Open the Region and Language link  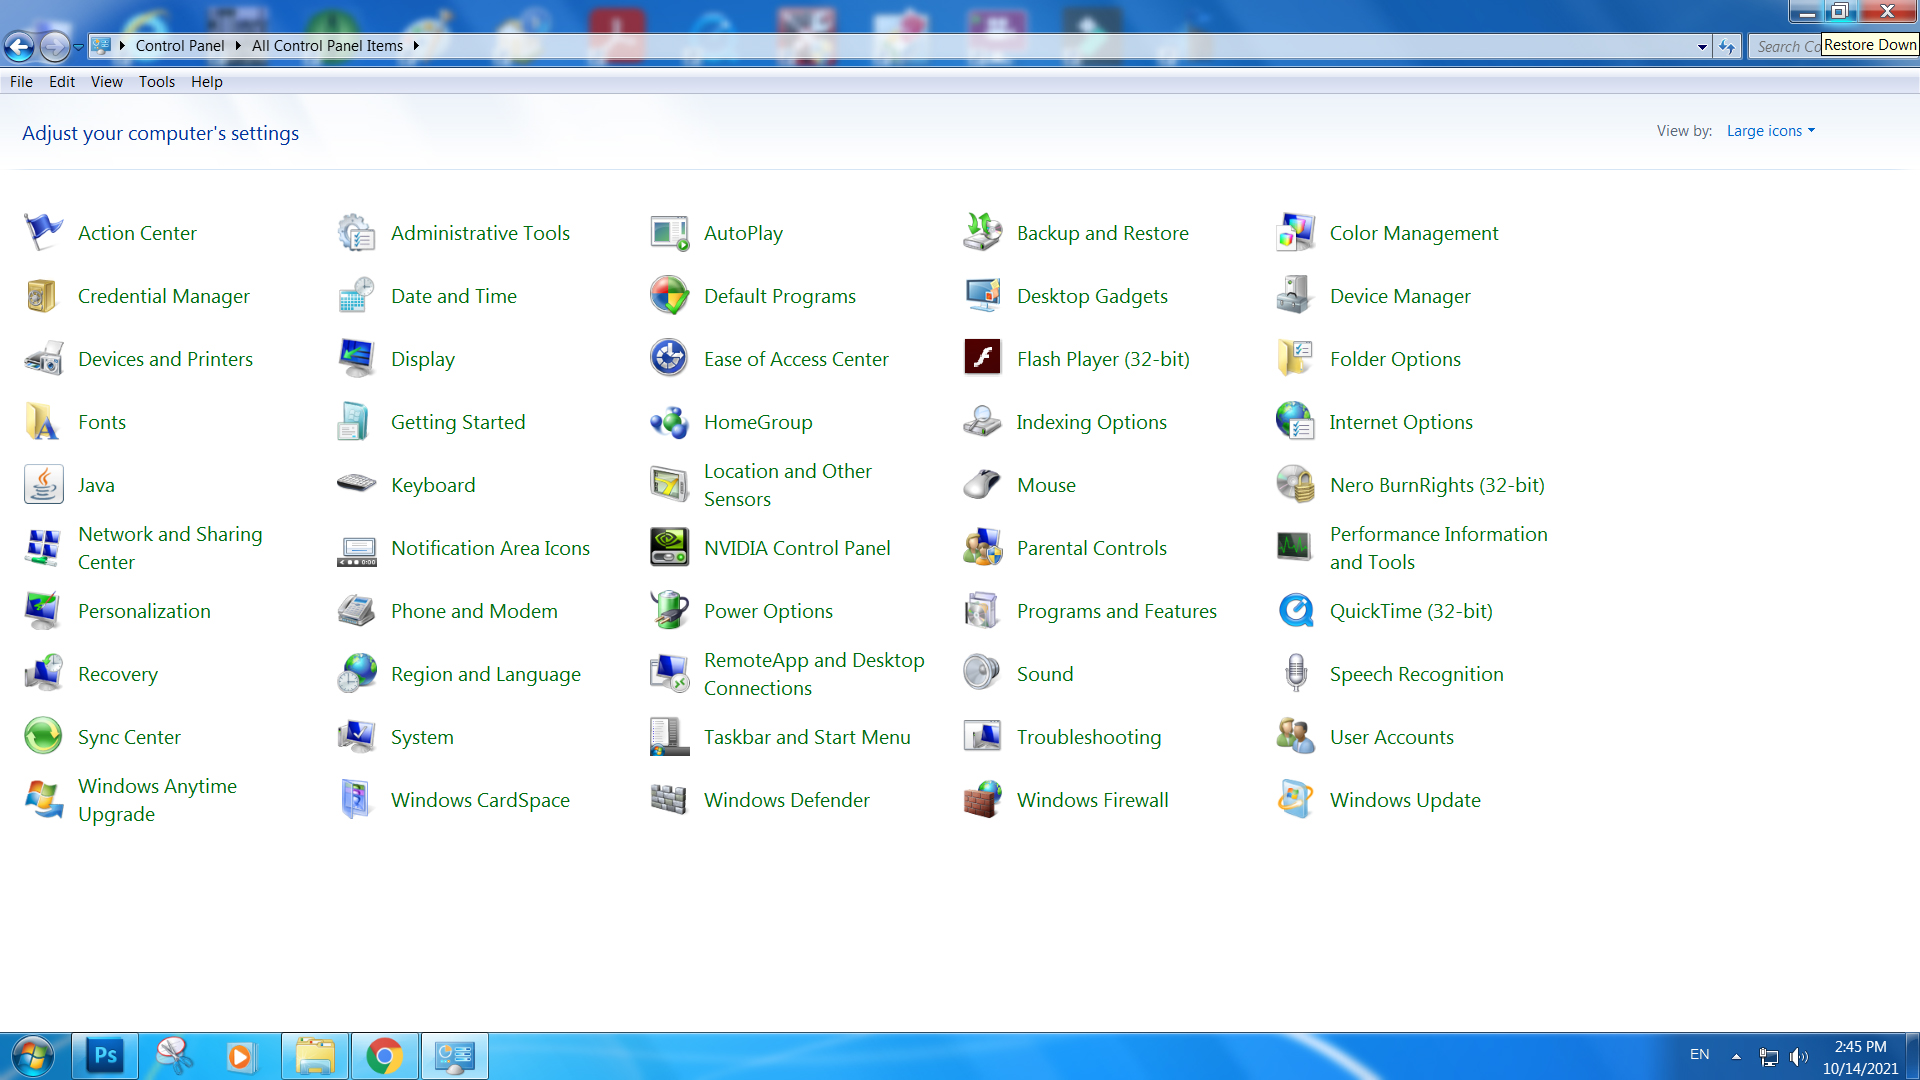point(486,674)
